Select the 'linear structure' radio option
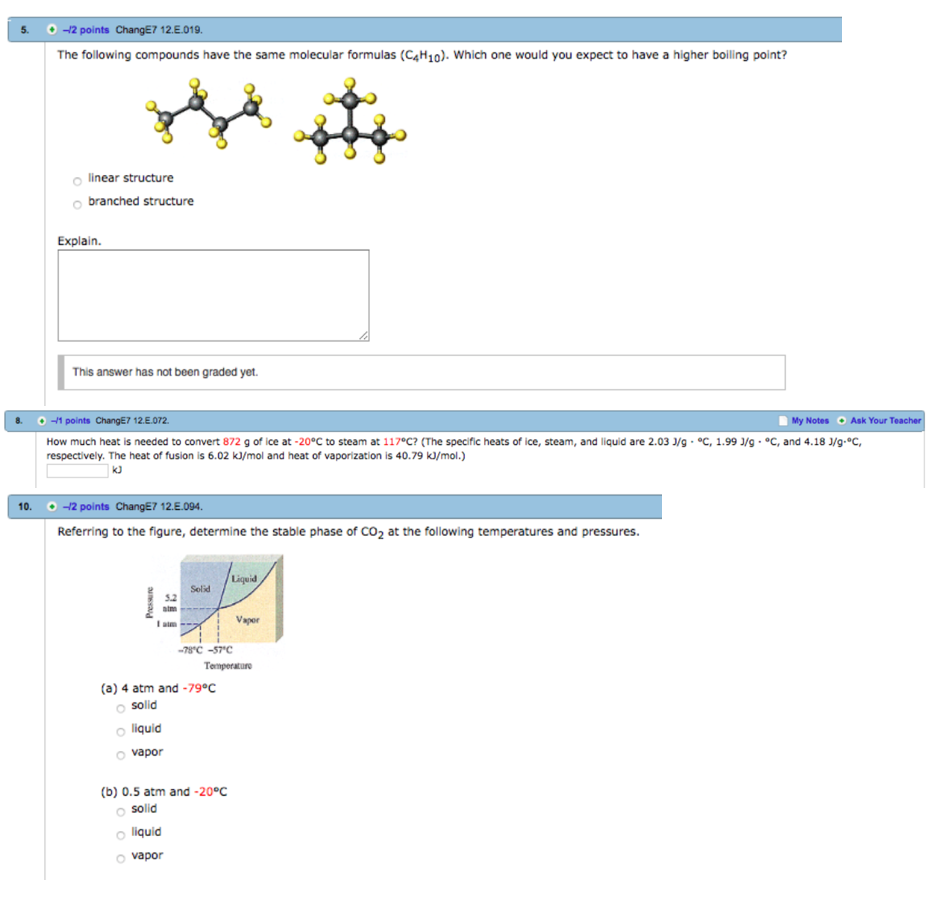 (76, 181)
